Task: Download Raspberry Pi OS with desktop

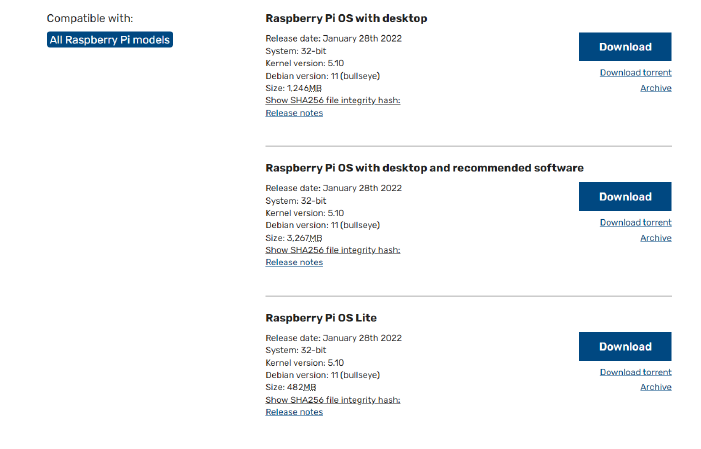Action: pos(625,47)
